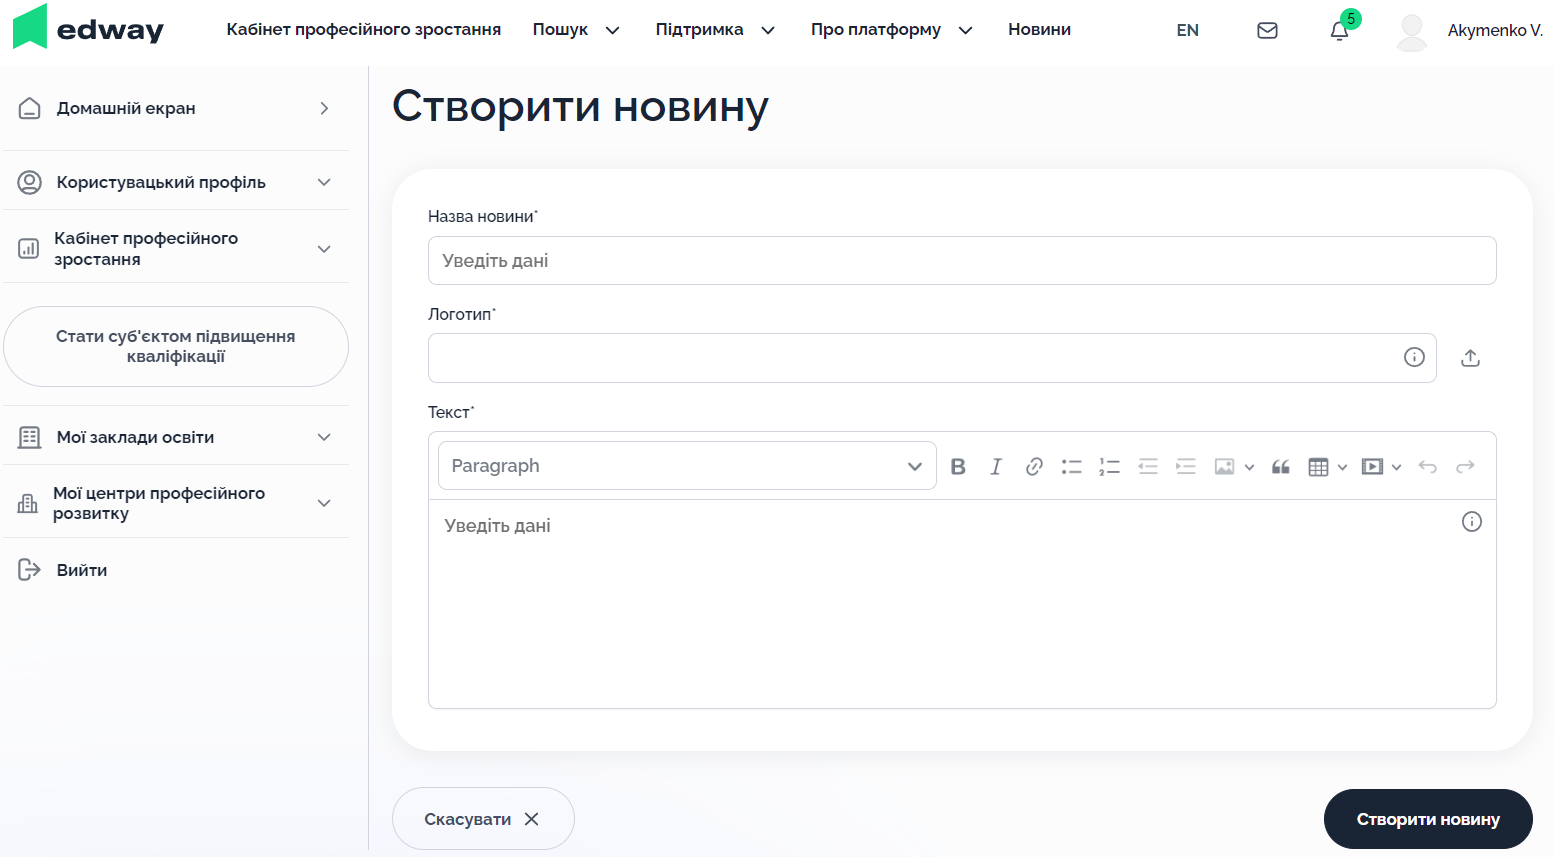
Task: Open the table options arrow
Action: coord(1342,467)
